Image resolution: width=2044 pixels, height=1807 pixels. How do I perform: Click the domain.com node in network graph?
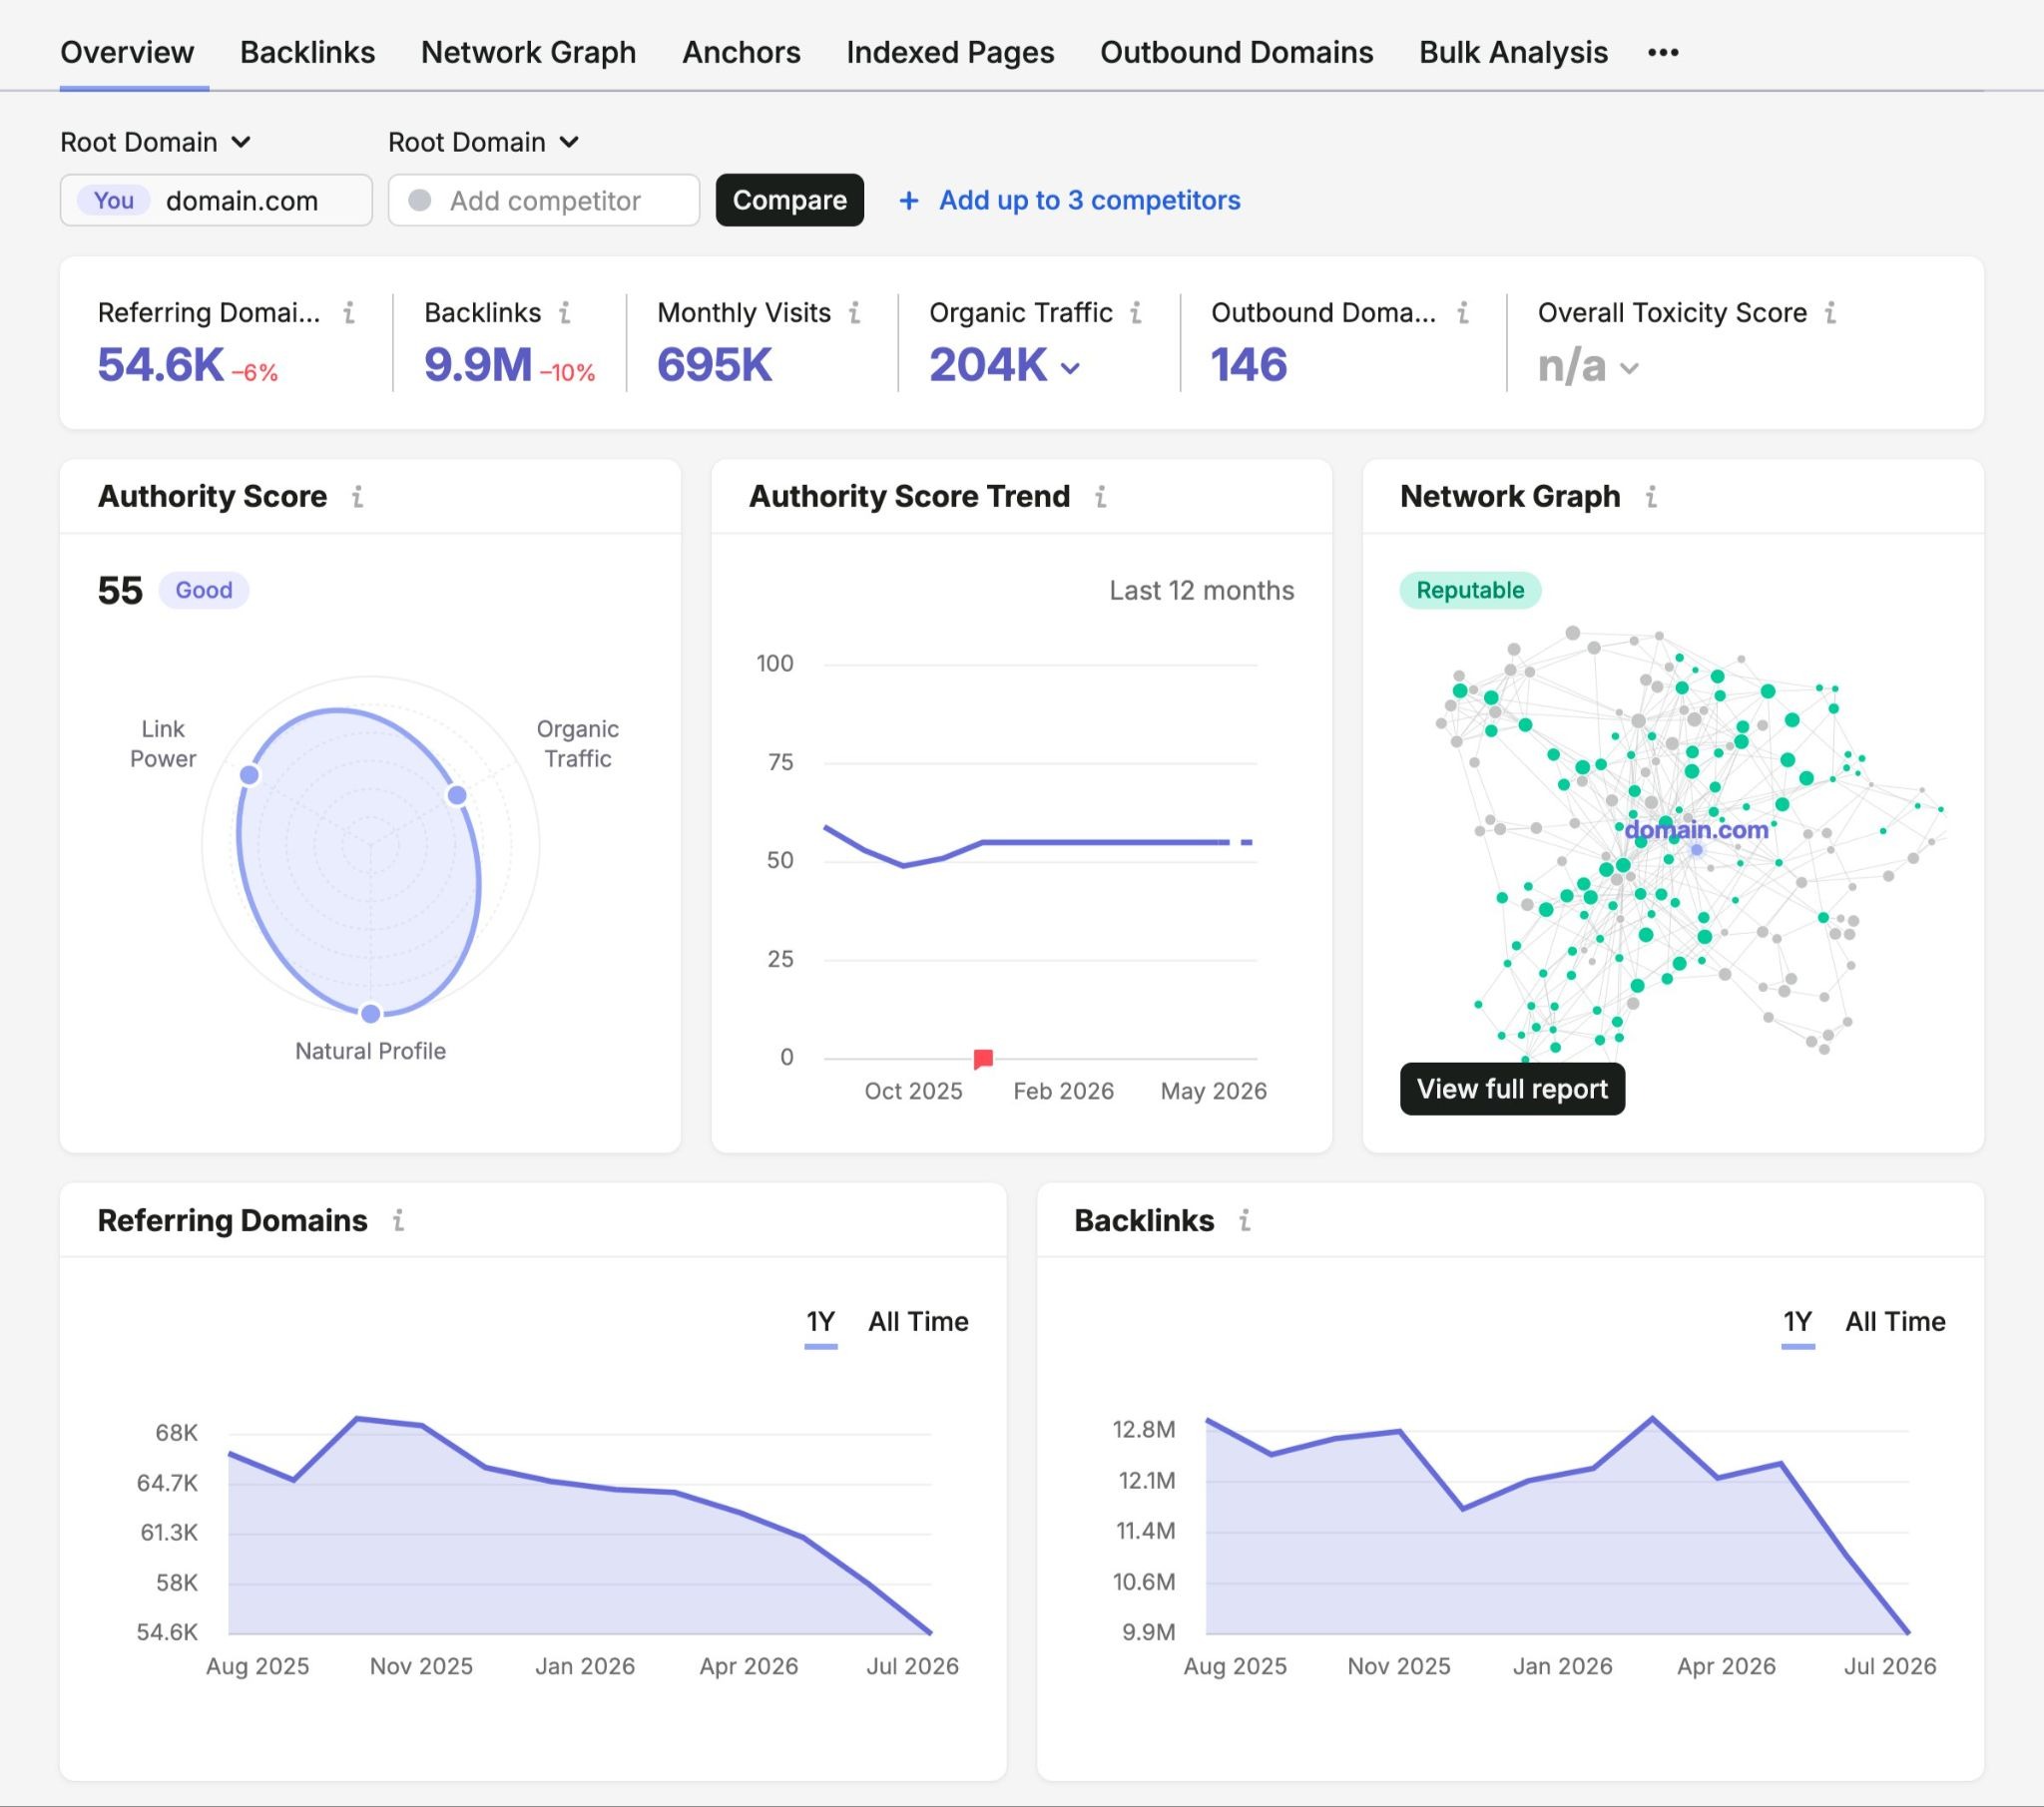click(1696, 849)
